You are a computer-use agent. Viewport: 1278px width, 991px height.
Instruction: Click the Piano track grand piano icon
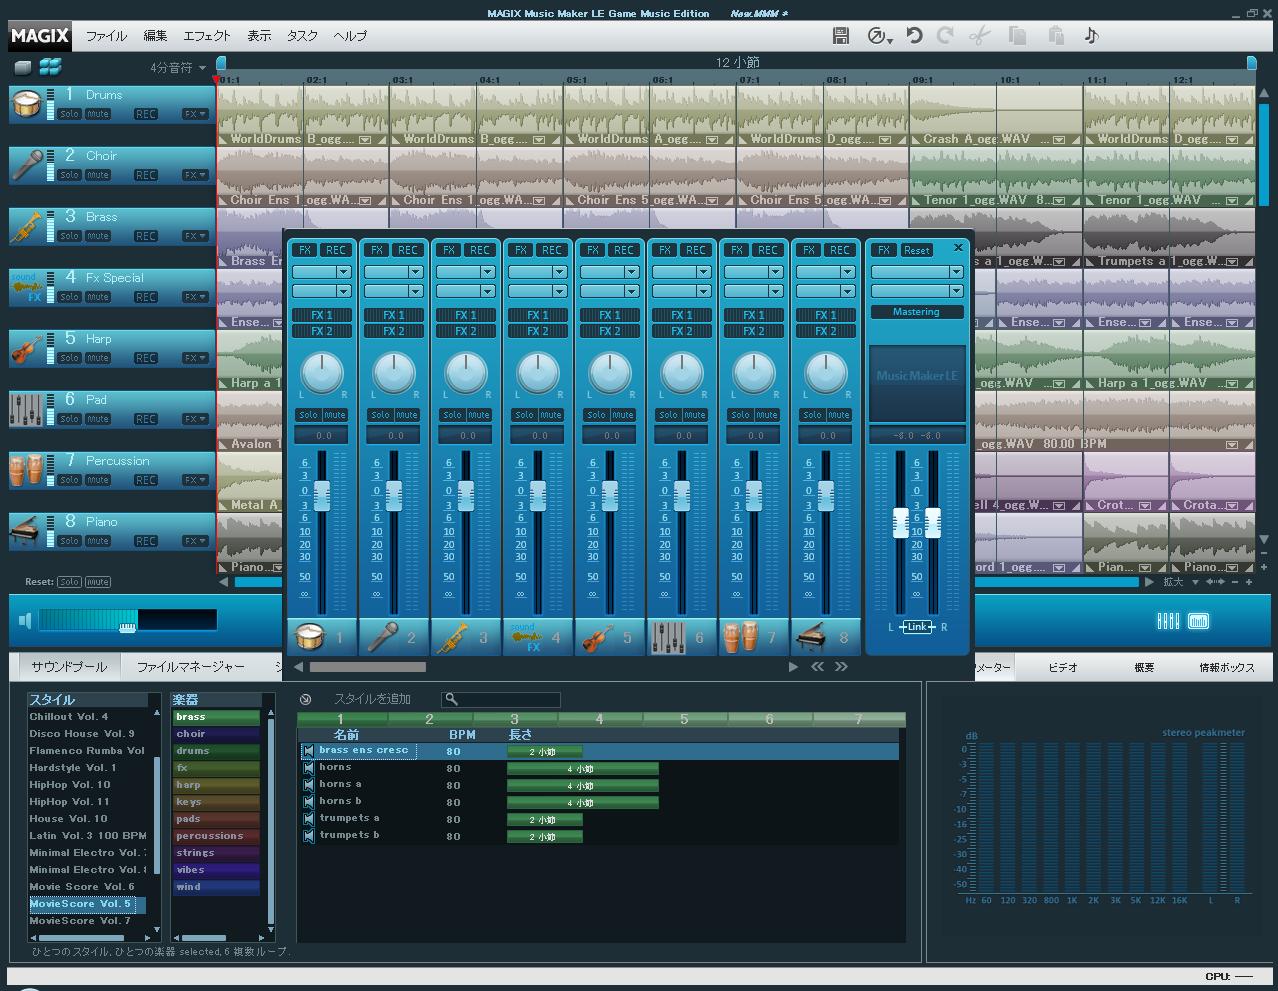pyautogui.click(x=26, y=531)
